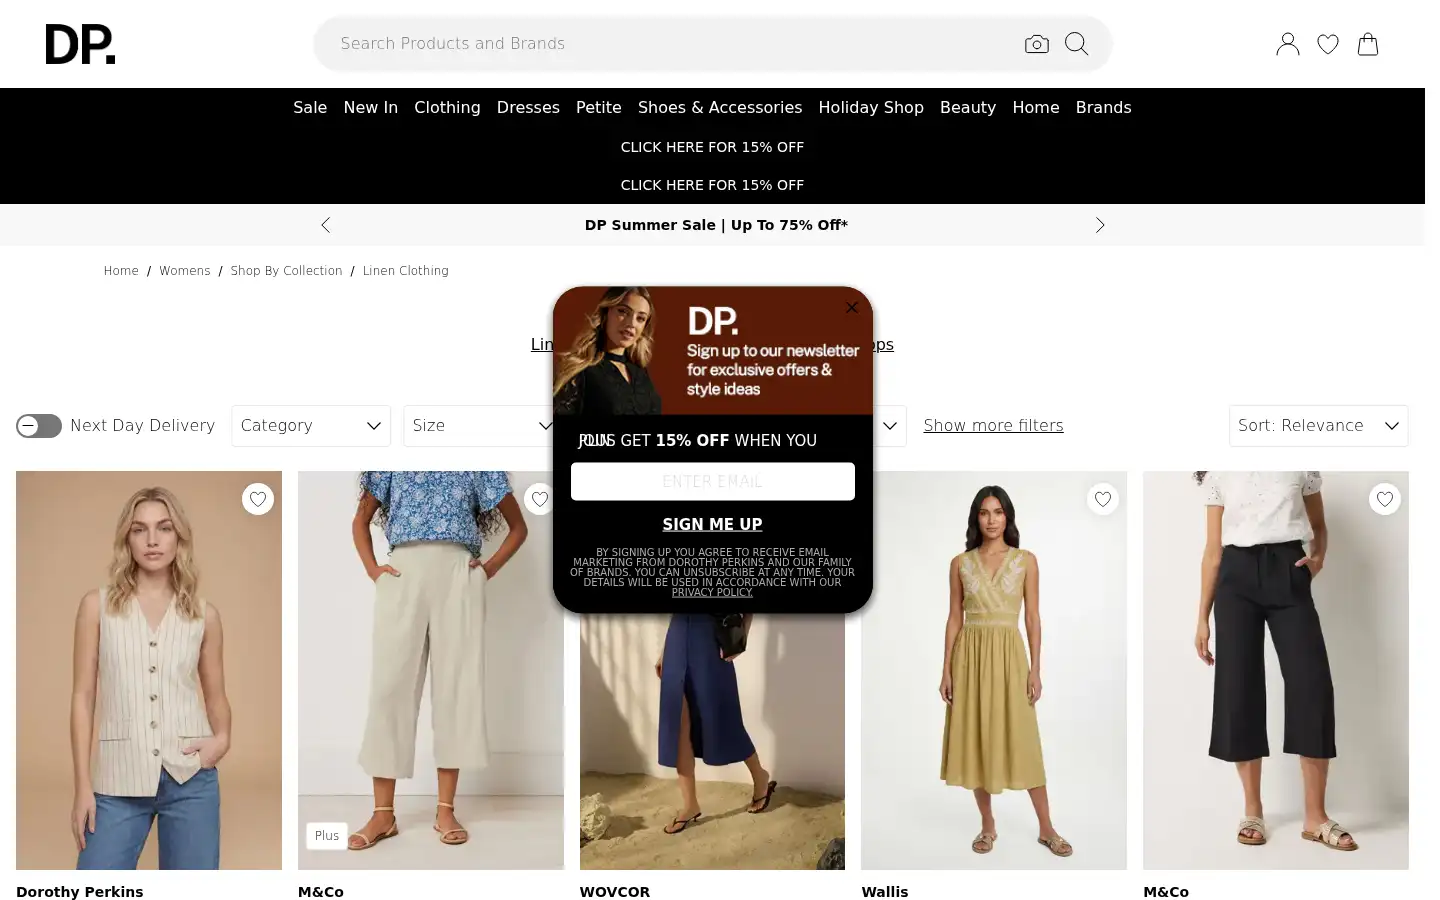
Task: Open the WOVCOR navy skirt product image
Action: (x=712, y=740)
